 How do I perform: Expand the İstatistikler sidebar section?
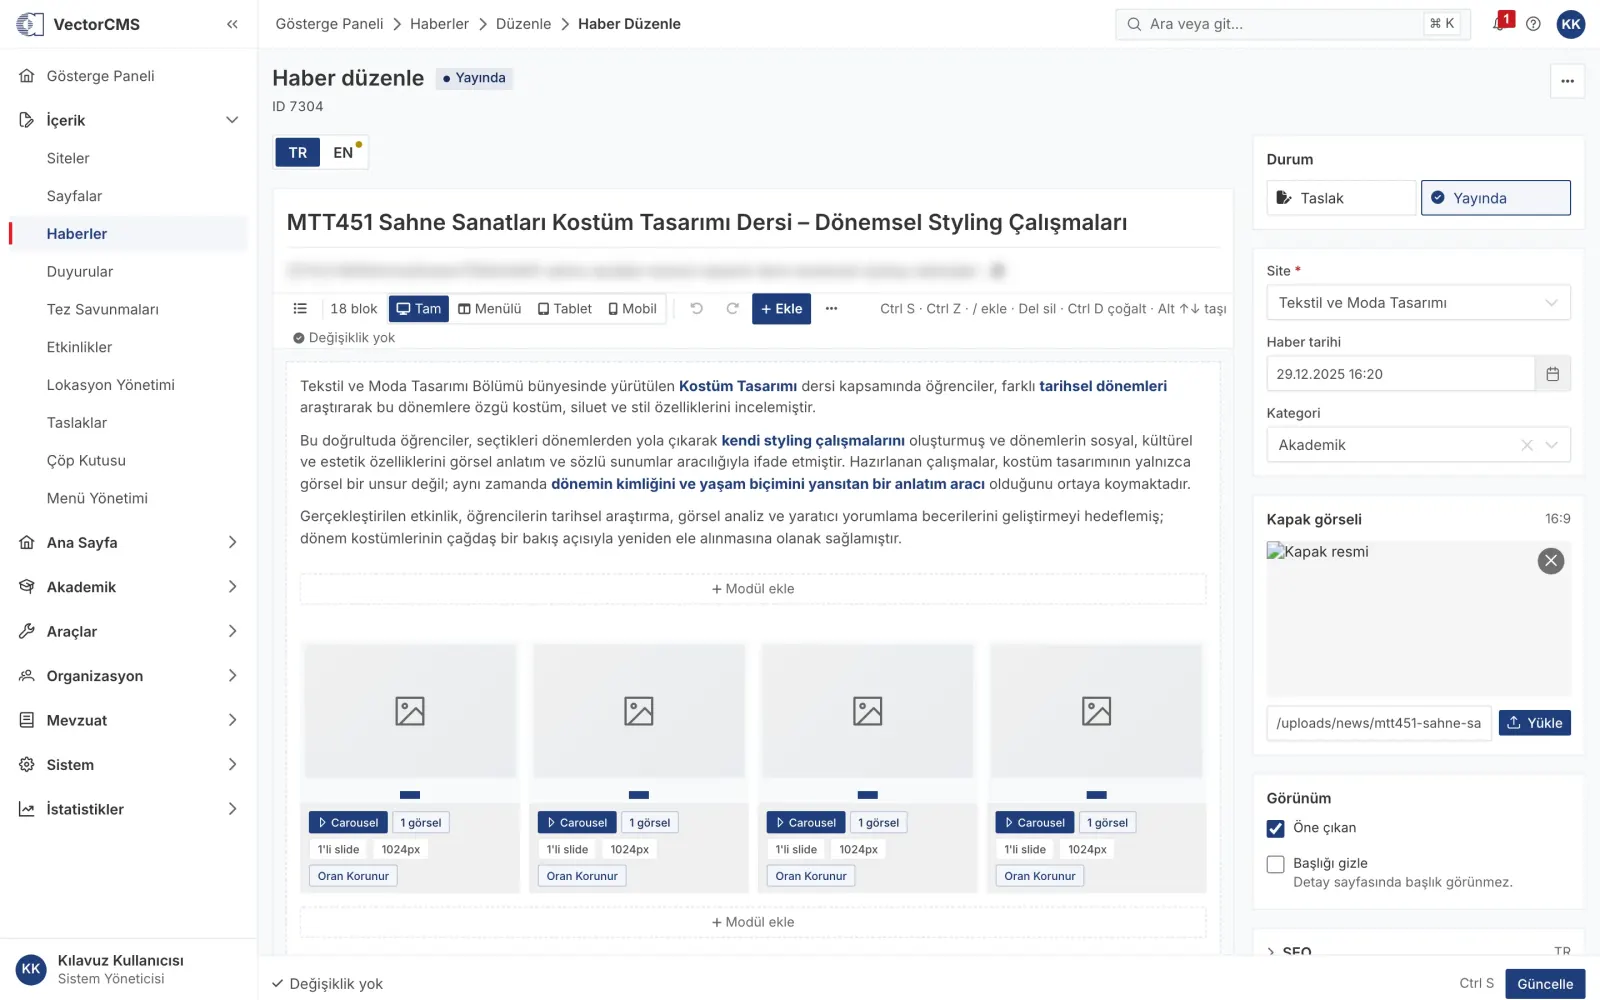point(128,809)
